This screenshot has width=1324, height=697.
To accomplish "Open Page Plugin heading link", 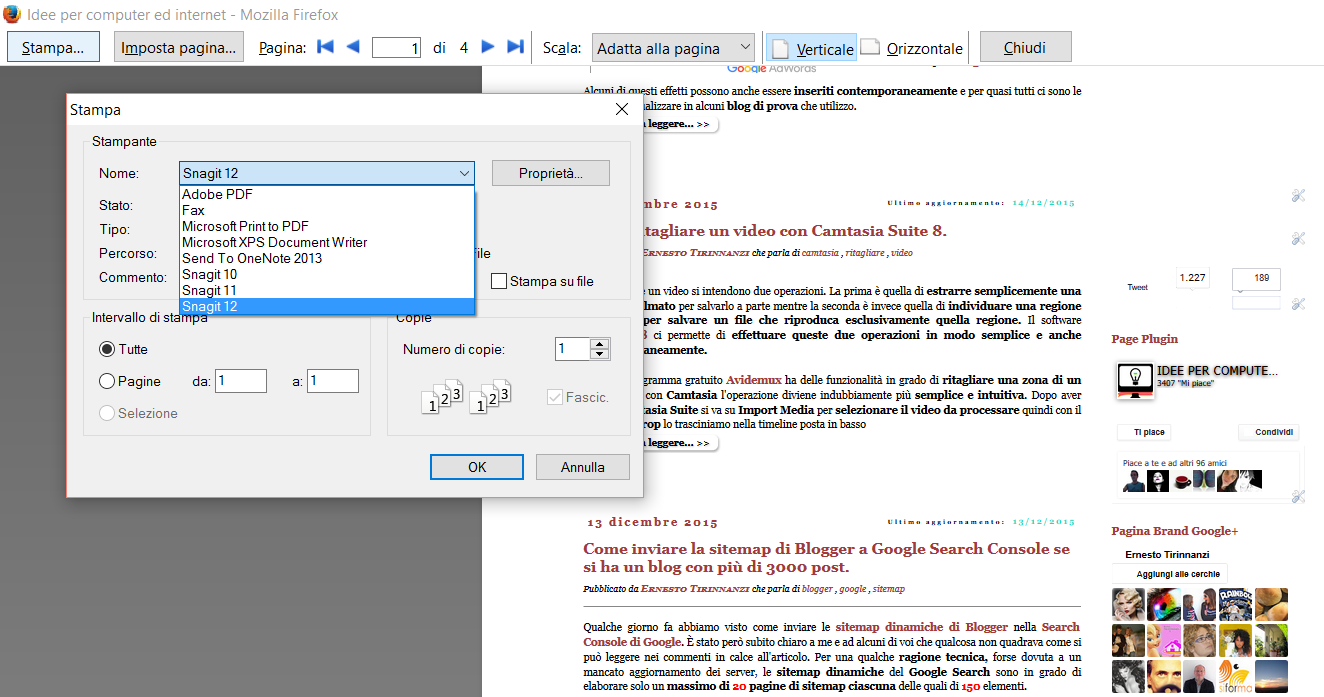I will coord(1145,339).
